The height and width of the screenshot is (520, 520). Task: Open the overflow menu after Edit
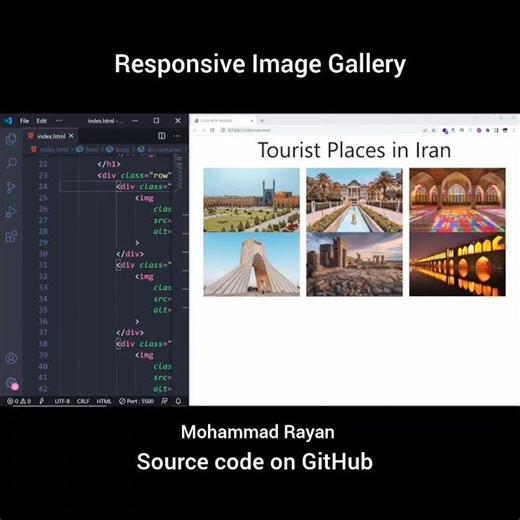click(59, 121)
